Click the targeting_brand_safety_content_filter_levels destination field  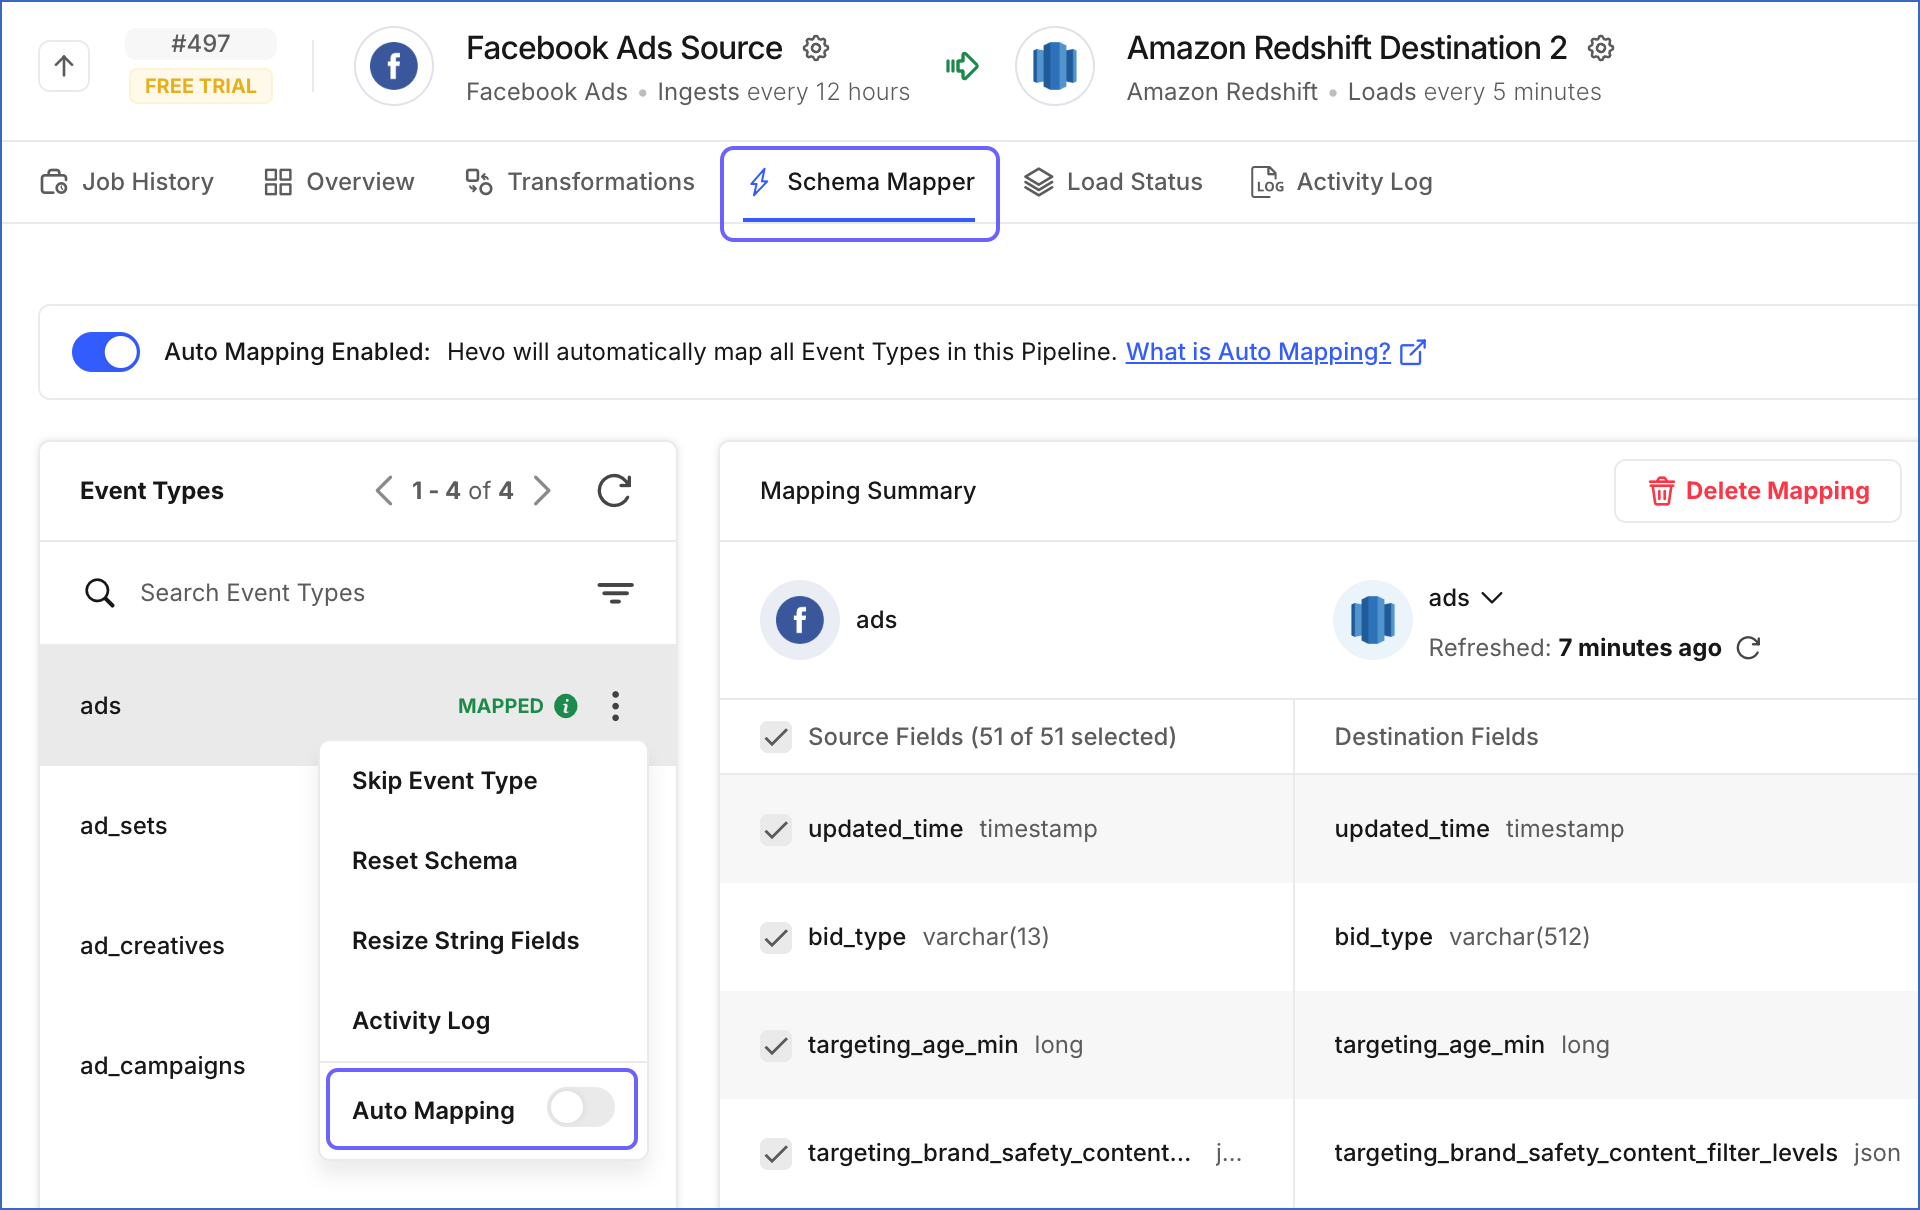pos(1617,1153)
